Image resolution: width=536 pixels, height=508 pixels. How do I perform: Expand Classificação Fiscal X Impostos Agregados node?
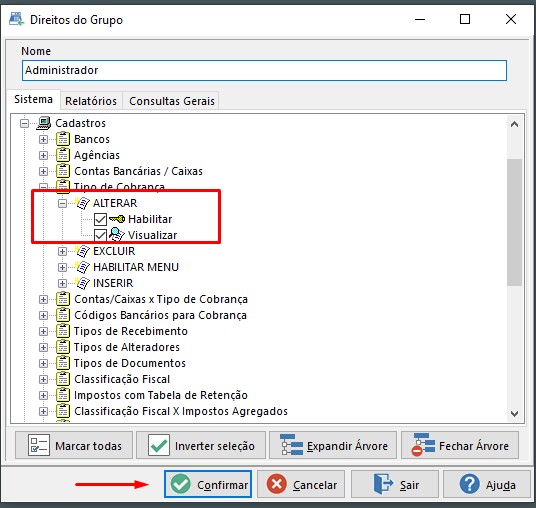coord(43,411)
